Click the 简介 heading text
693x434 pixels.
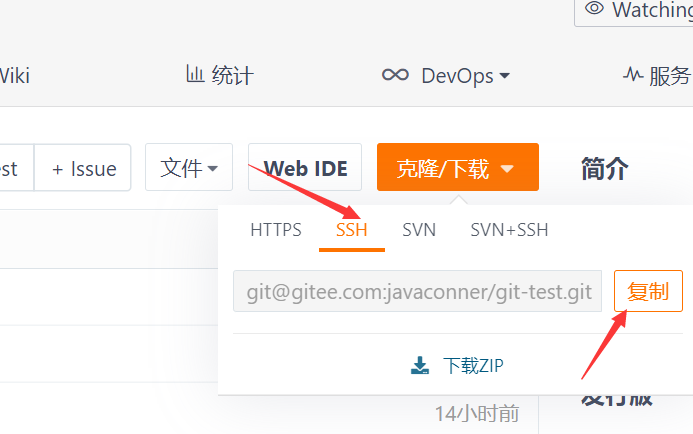[x=605, y=168]
